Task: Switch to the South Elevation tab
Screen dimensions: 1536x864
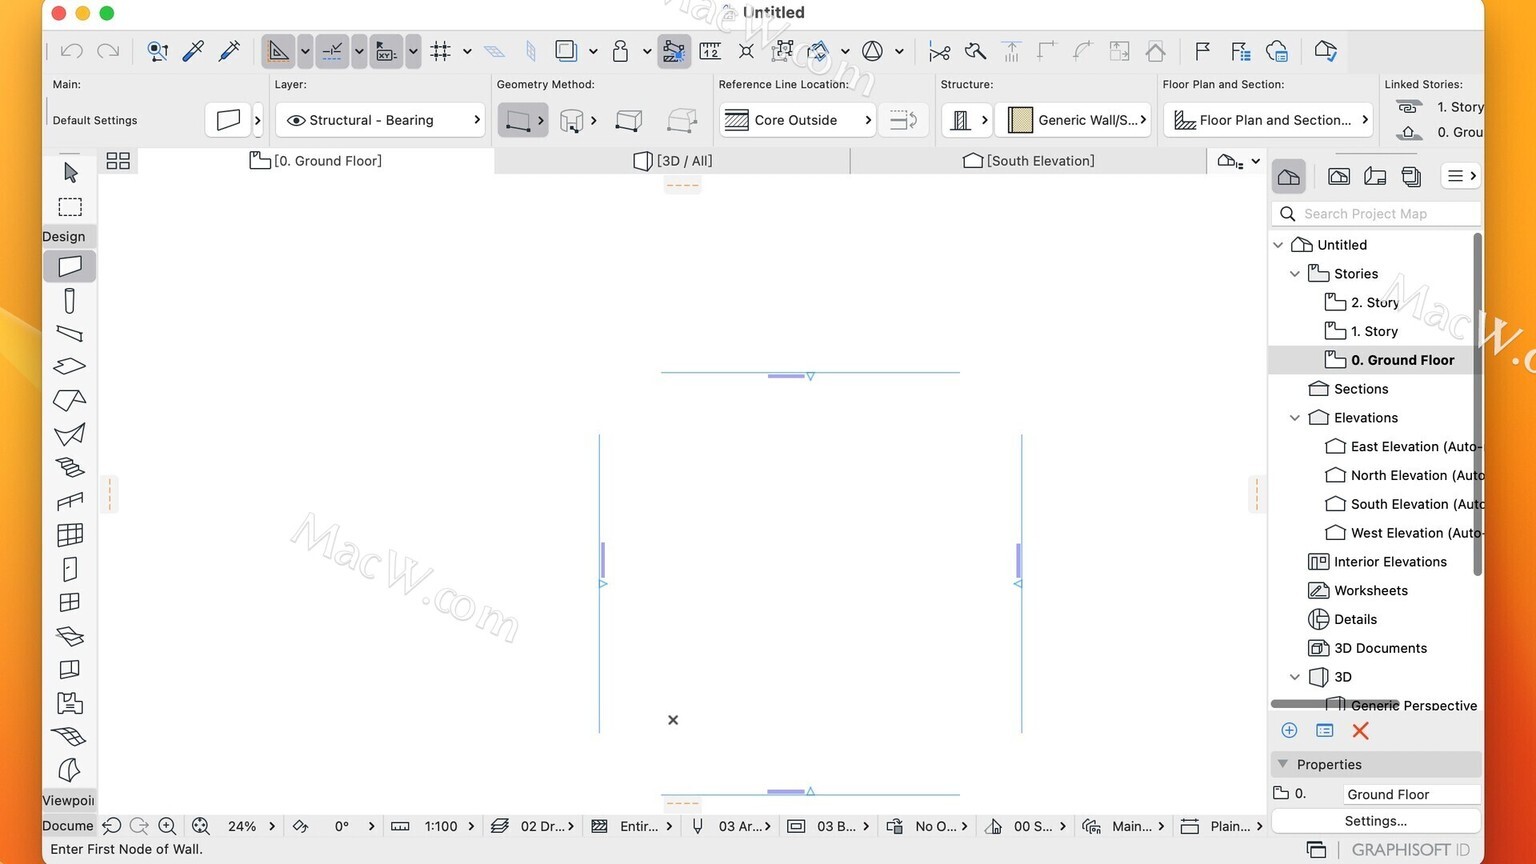Action: click(1028, 161)
